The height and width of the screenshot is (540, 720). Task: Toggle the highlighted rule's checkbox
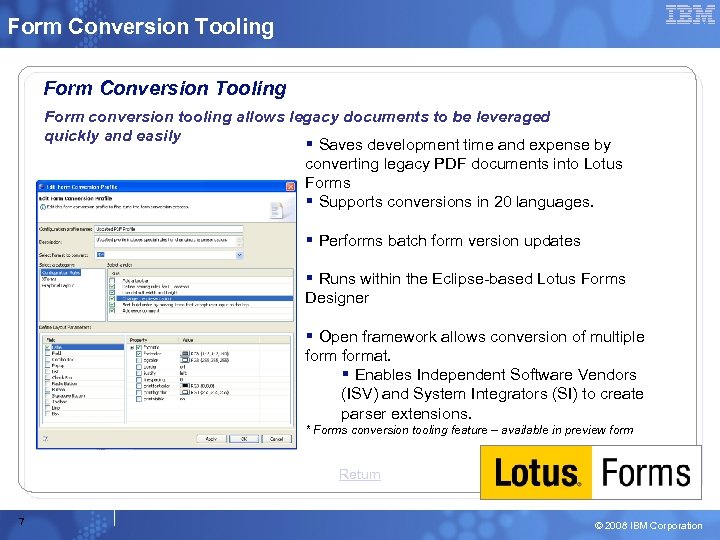[112, 298]
